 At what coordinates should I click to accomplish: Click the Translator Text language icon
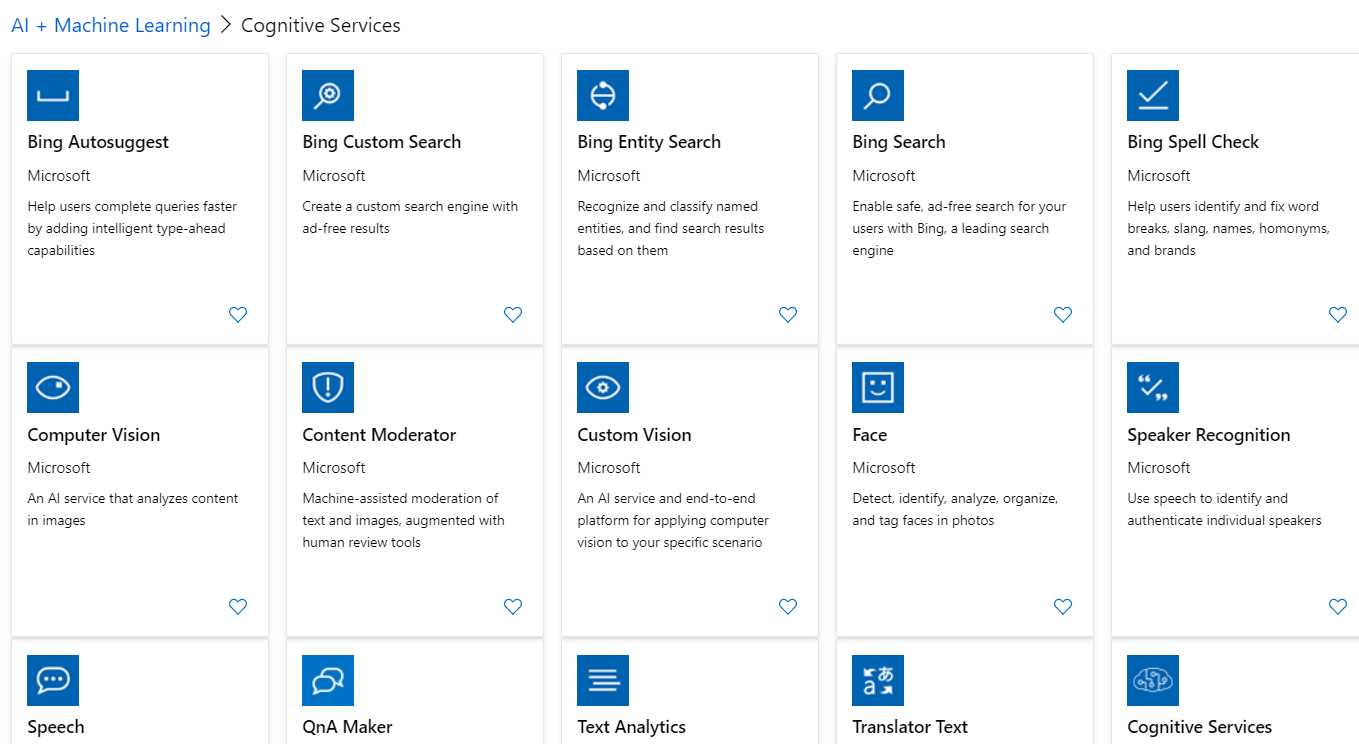(878, 679)
